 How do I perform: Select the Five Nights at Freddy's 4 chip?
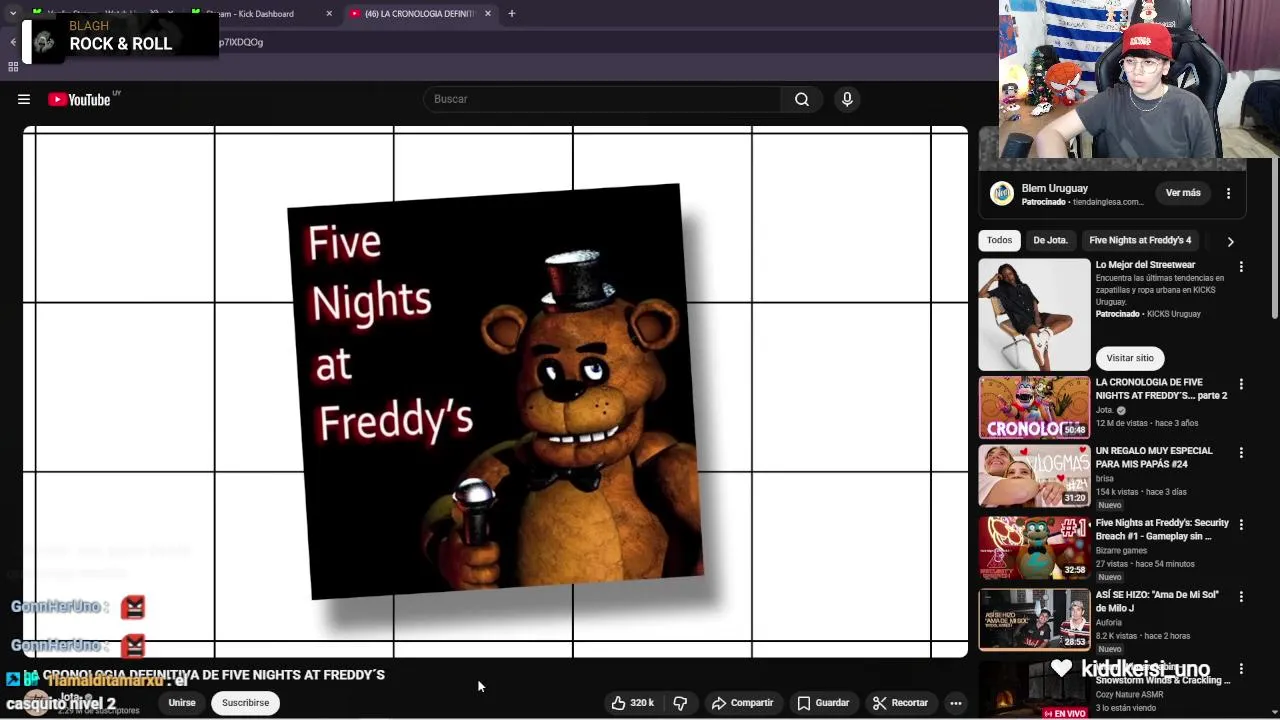point(1140,240)
